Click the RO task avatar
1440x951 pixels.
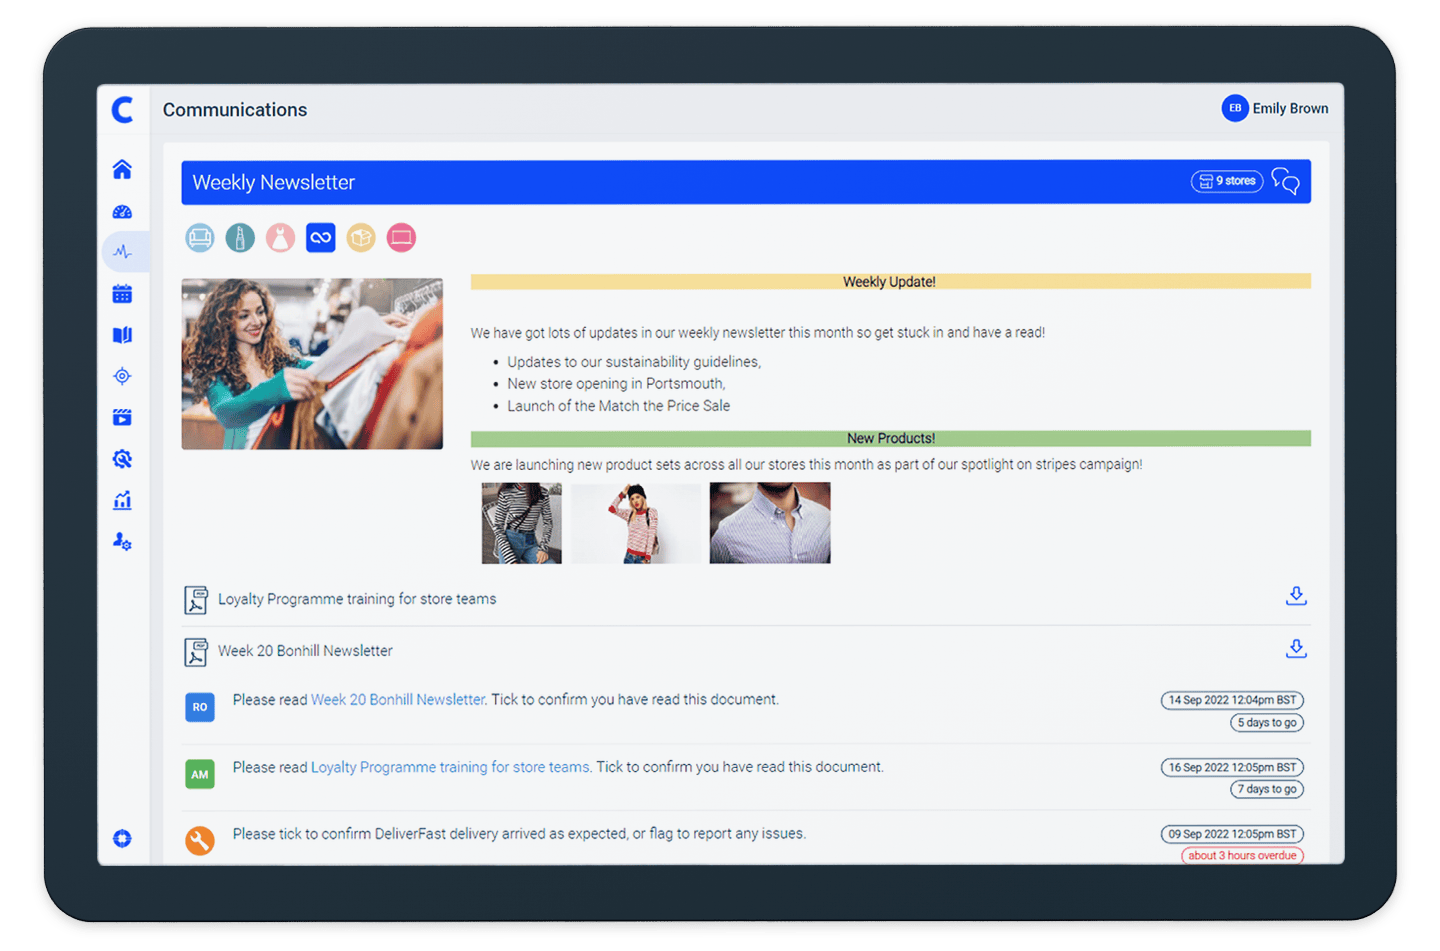point(200,707)
